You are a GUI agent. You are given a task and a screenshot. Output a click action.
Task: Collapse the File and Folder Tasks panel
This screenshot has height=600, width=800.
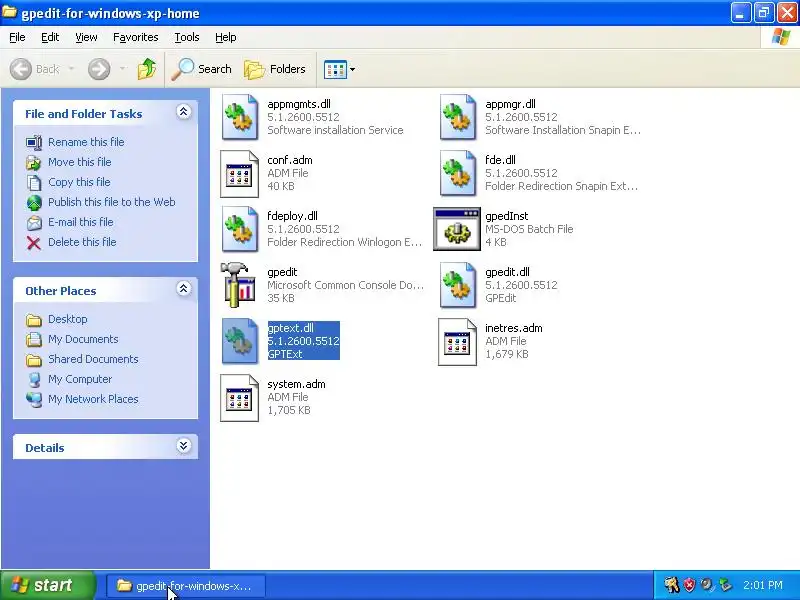183,112
